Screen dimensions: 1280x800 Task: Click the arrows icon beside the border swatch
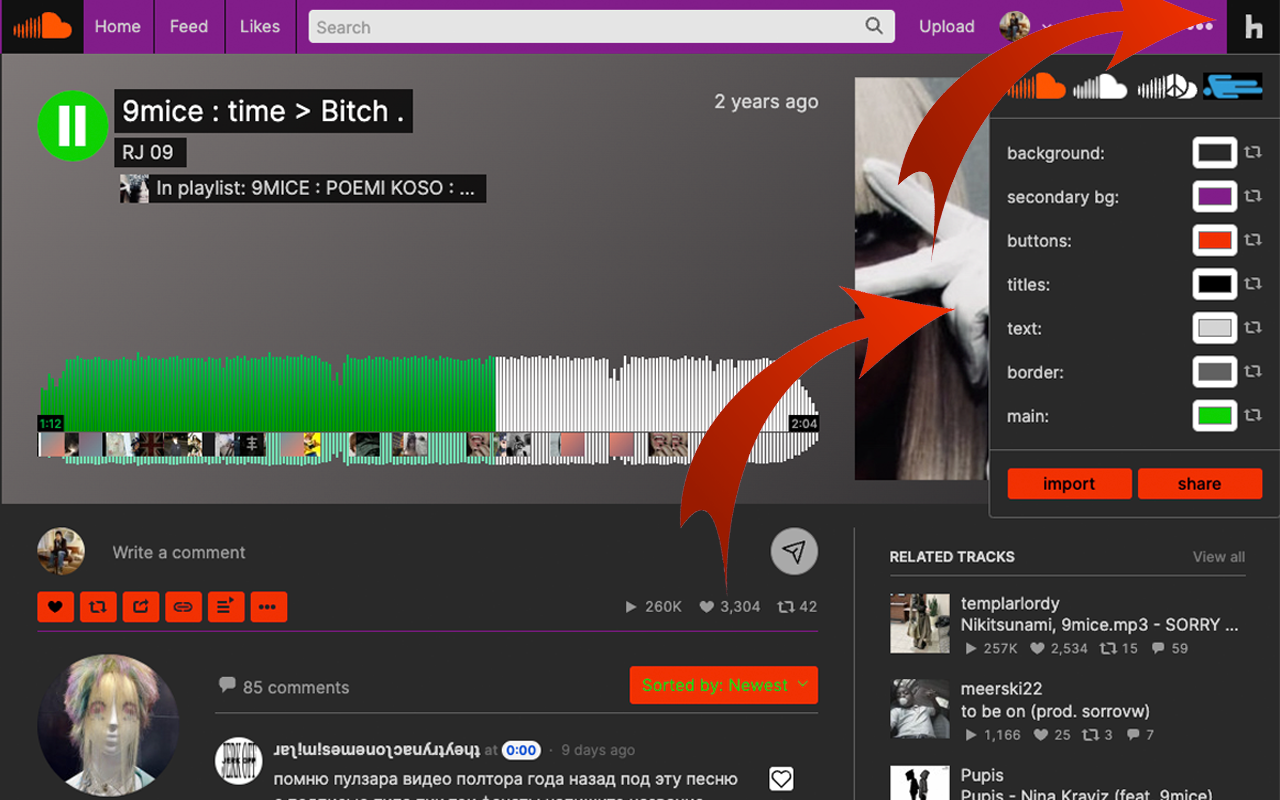click(x=1253, y=372)
